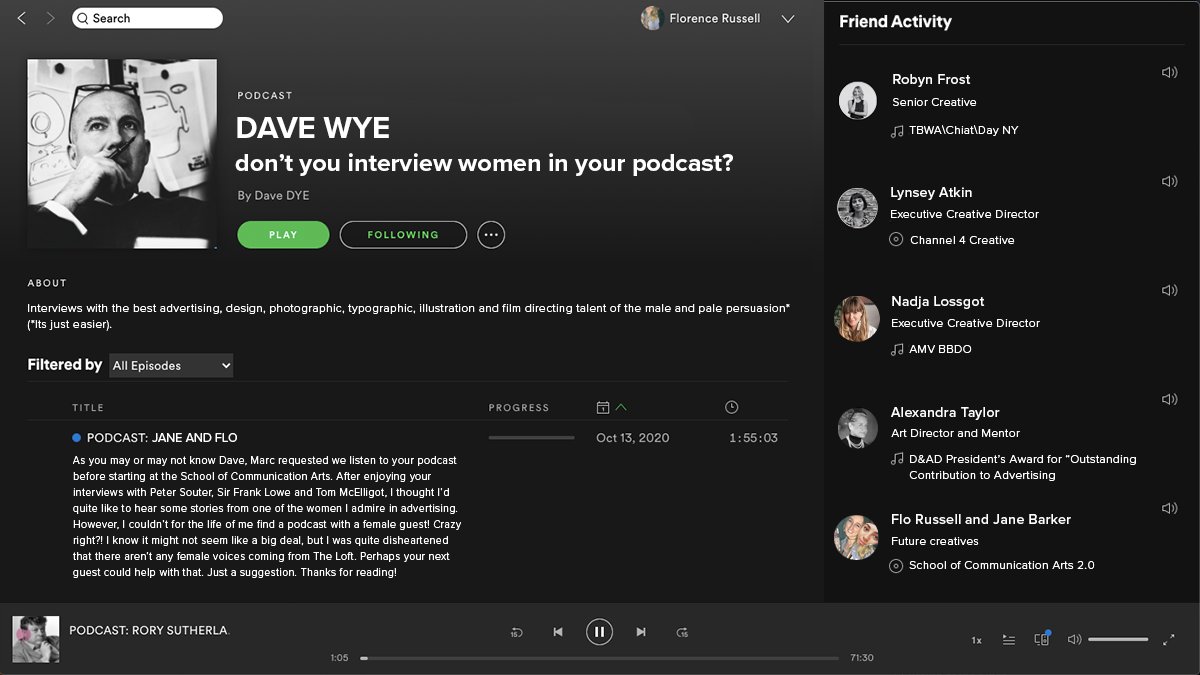Open the Dave Wye podcast cover art
The image size is (1200, 675).
click(122, 154)
